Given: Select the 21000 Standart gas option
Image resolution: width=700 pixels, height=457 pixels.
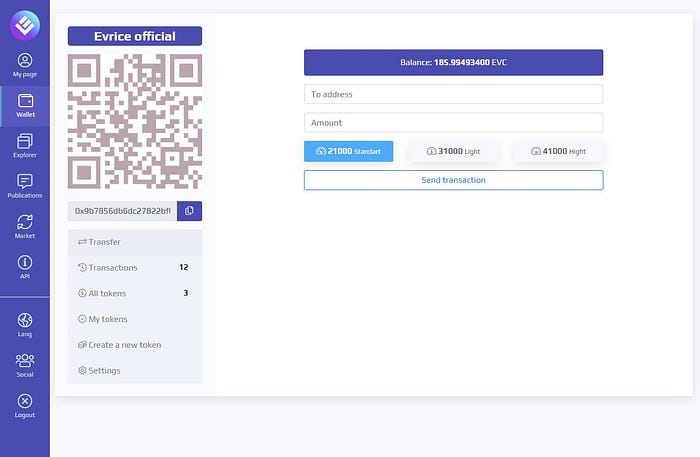Looking at the screenshot, I should click(x=349, y=151).
